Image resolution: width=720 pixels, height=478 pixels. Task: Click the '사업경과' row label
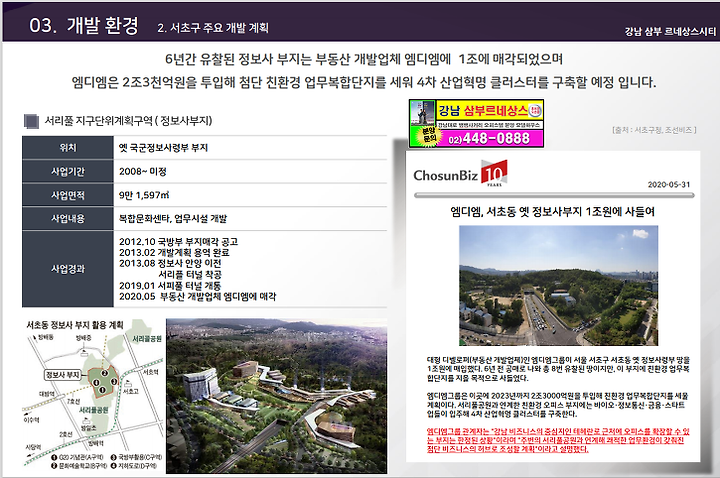[x=68, y=269]
